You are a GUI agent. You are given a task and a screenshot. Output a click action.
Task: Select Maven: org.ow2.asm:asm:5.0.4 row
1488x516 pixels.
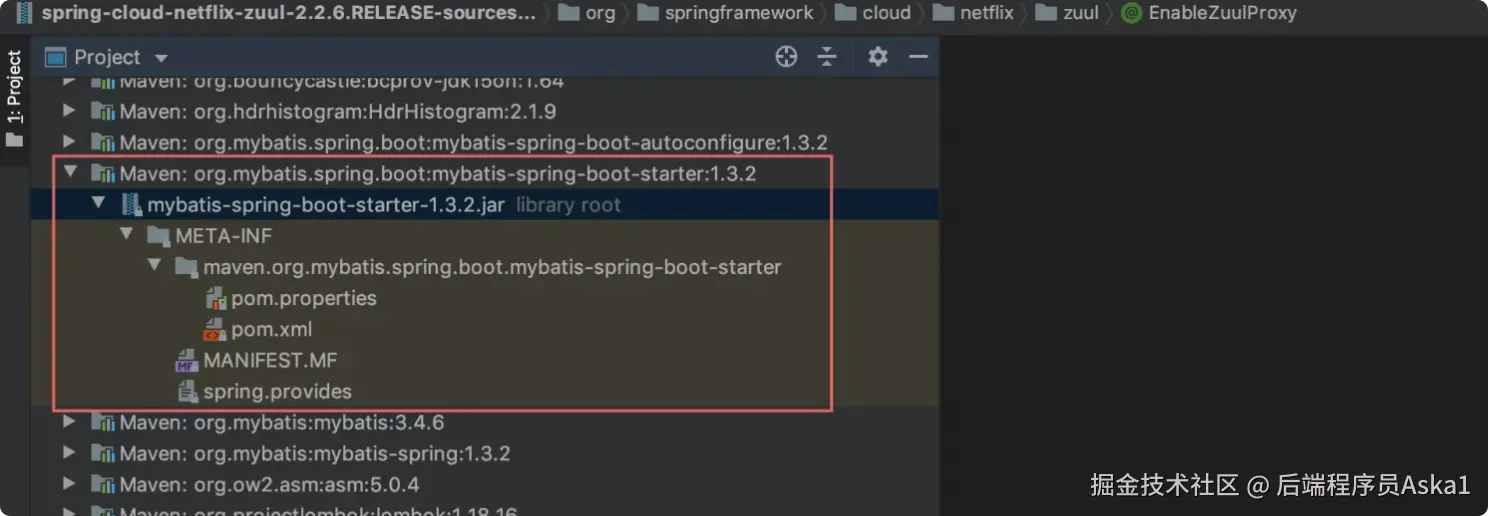(485, 484)
